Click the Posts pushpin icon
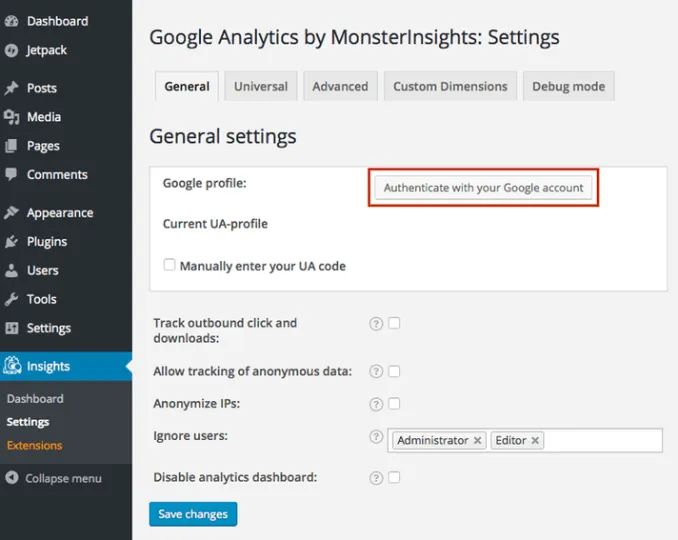 coord(12,88)
